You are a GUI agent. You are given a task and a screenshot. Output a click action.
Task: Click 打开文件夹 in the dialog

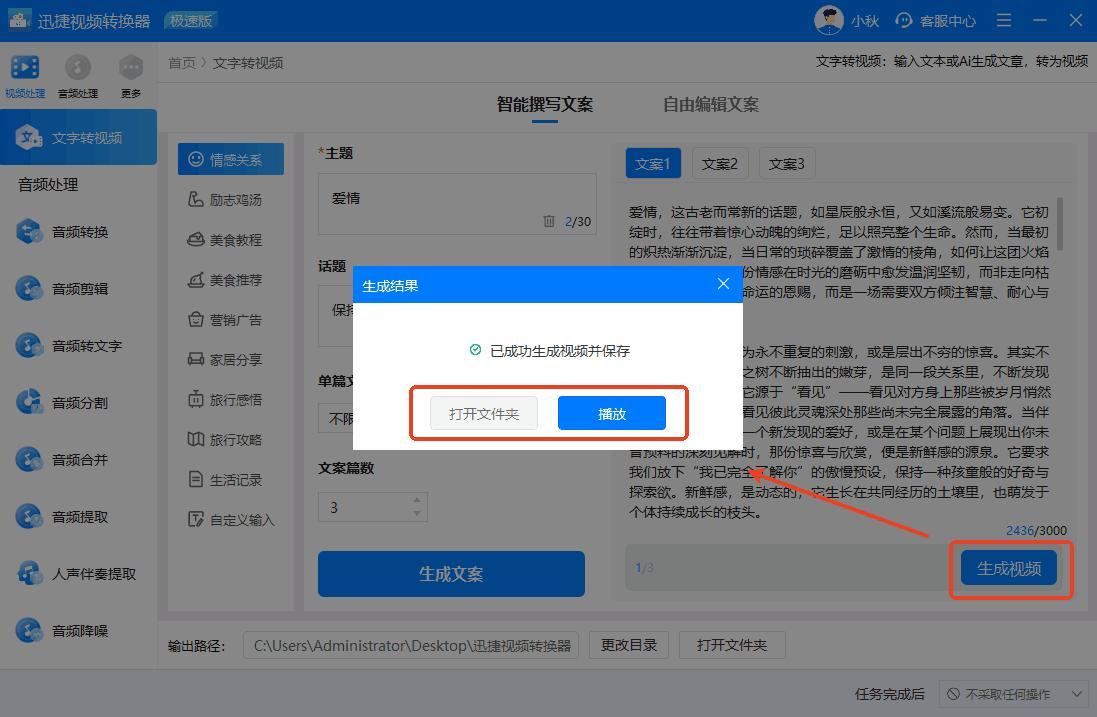484,414
